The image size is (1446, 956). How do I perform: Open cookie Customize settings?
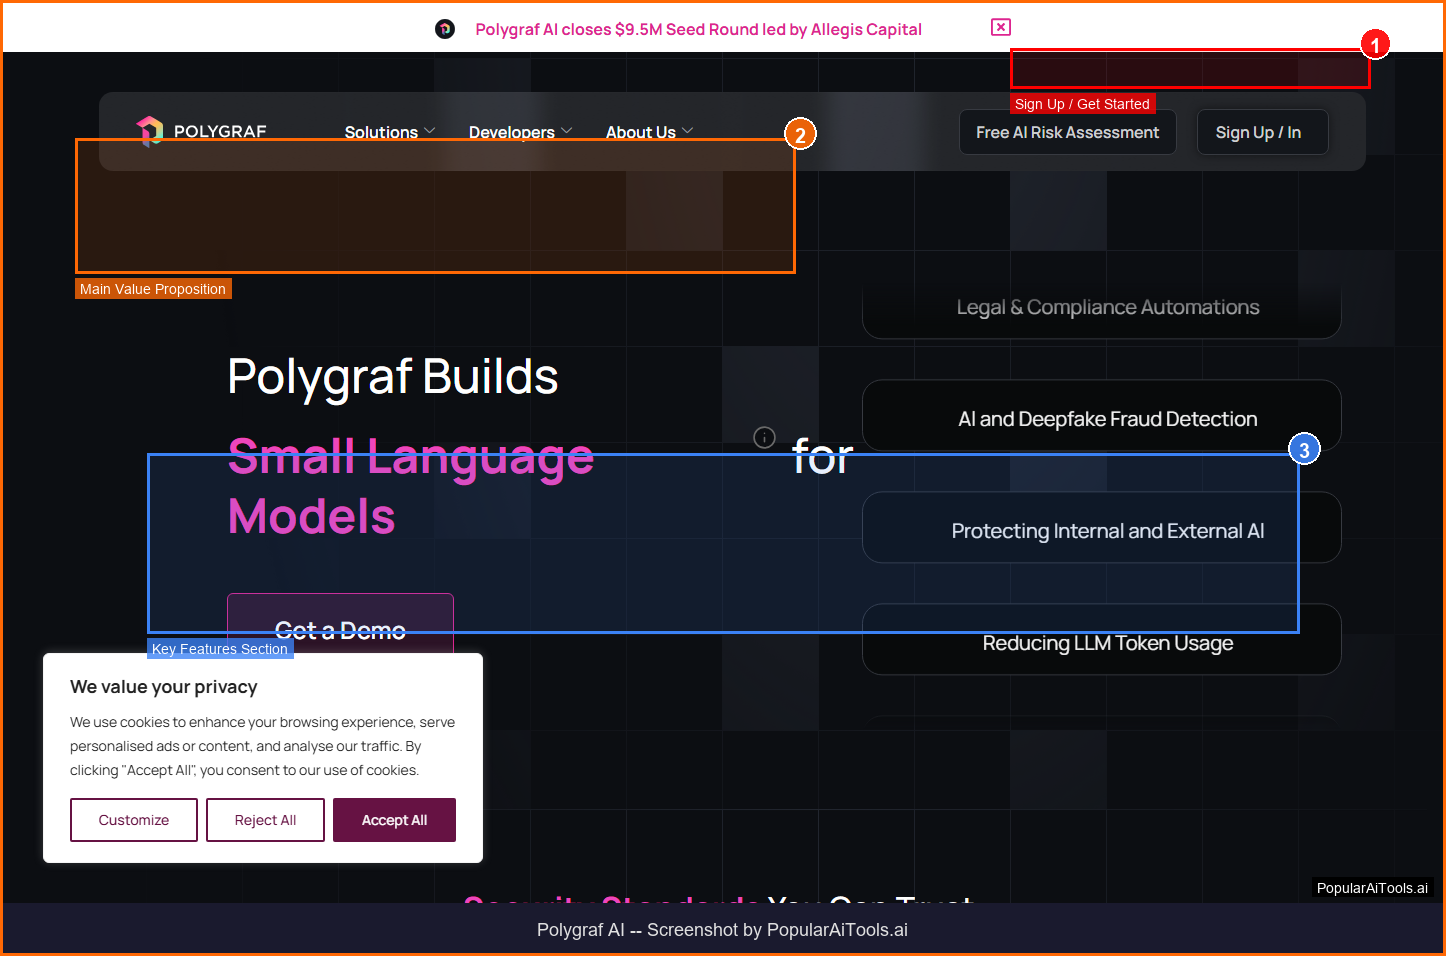tap(134, 820)
